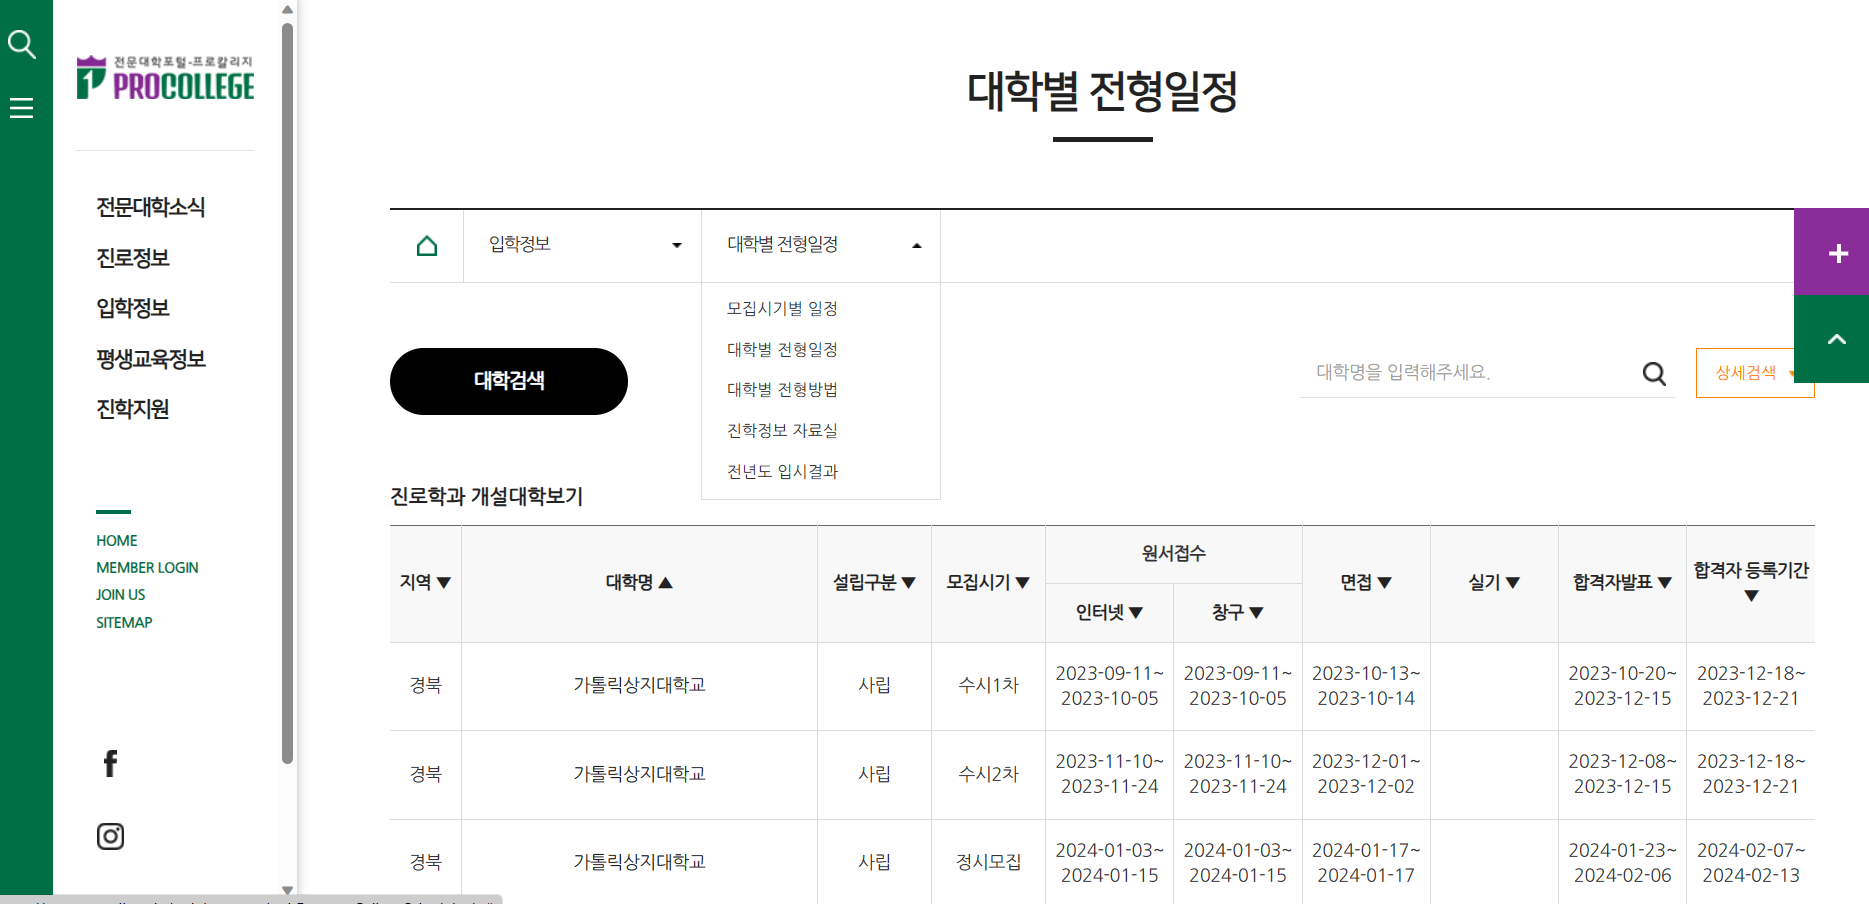Viewport: 1869px width, 904px height.
Task: Click the HOME link in sidebar
Action: pos(117,541)
